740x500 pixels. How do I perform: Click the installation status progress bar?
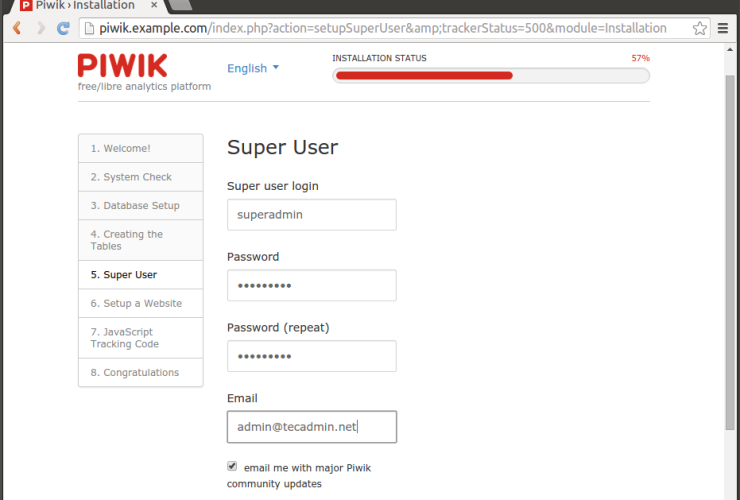point(490,75)
